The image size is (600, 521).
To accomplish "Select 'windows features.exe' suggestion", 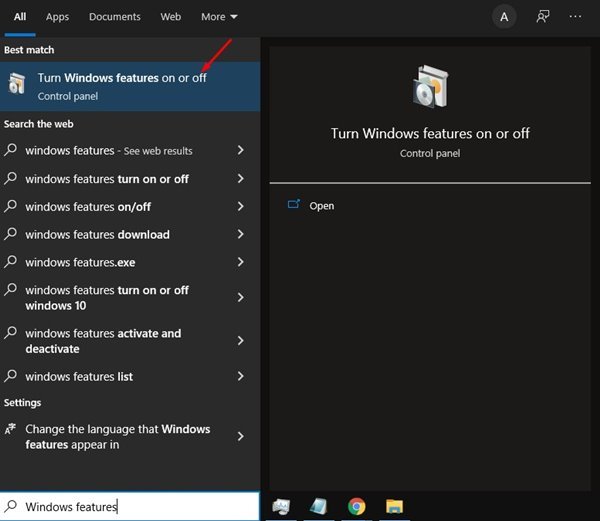I will coord(130,262).
